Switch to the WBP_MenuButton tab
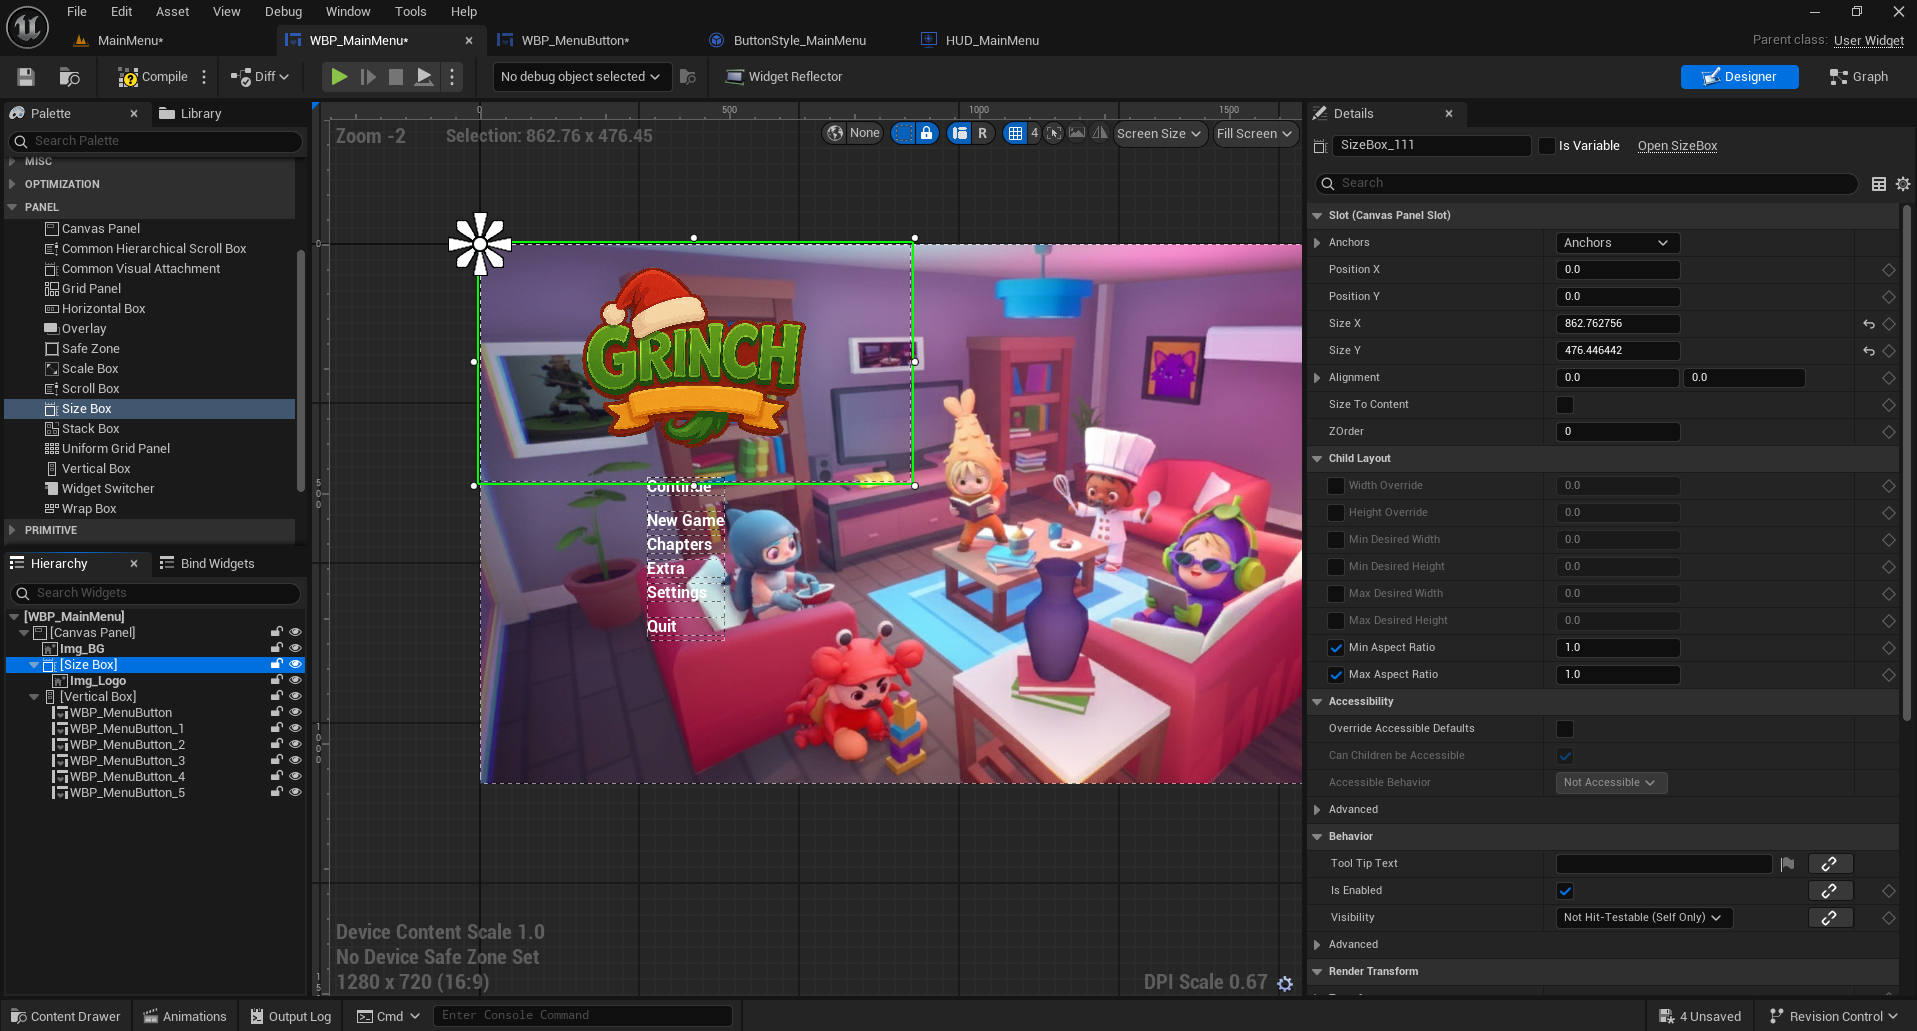 point(575,41)
